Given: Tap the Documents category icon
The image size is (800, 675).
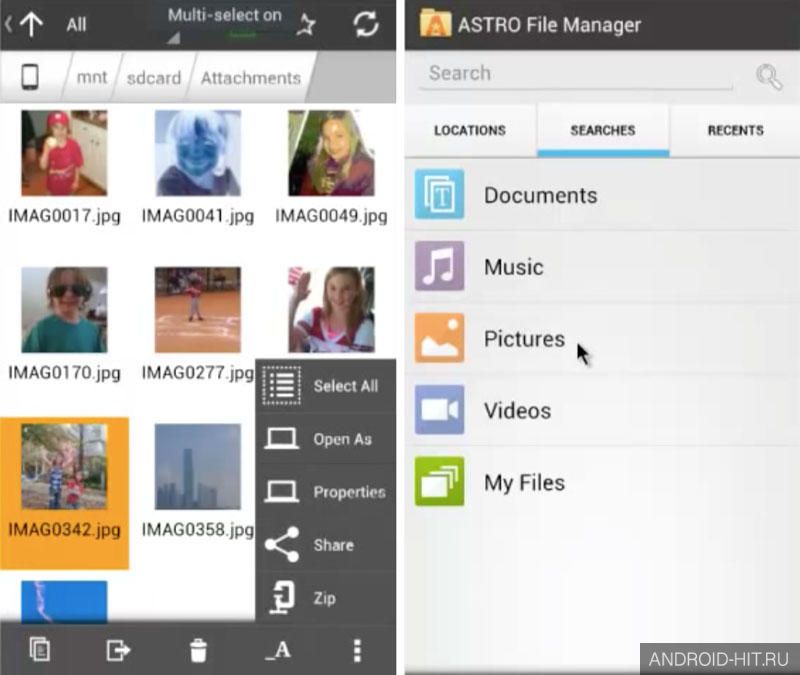Looking at the screenshot, I should (x=439, y=194).
